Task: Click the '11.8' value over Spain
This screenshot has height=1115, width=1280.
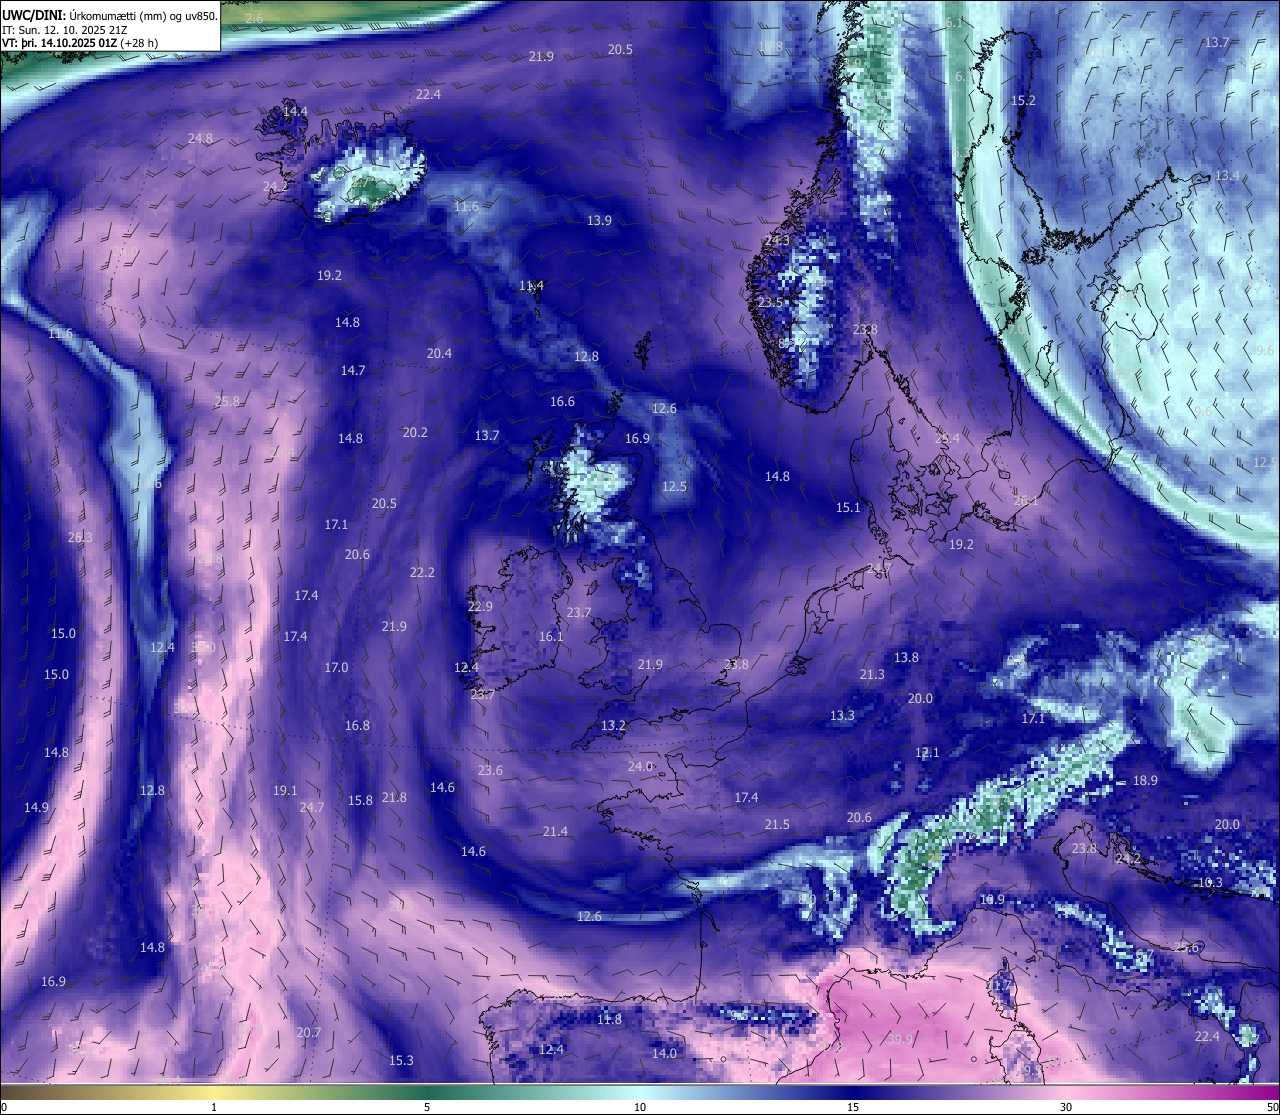Action: [609, 1019]
